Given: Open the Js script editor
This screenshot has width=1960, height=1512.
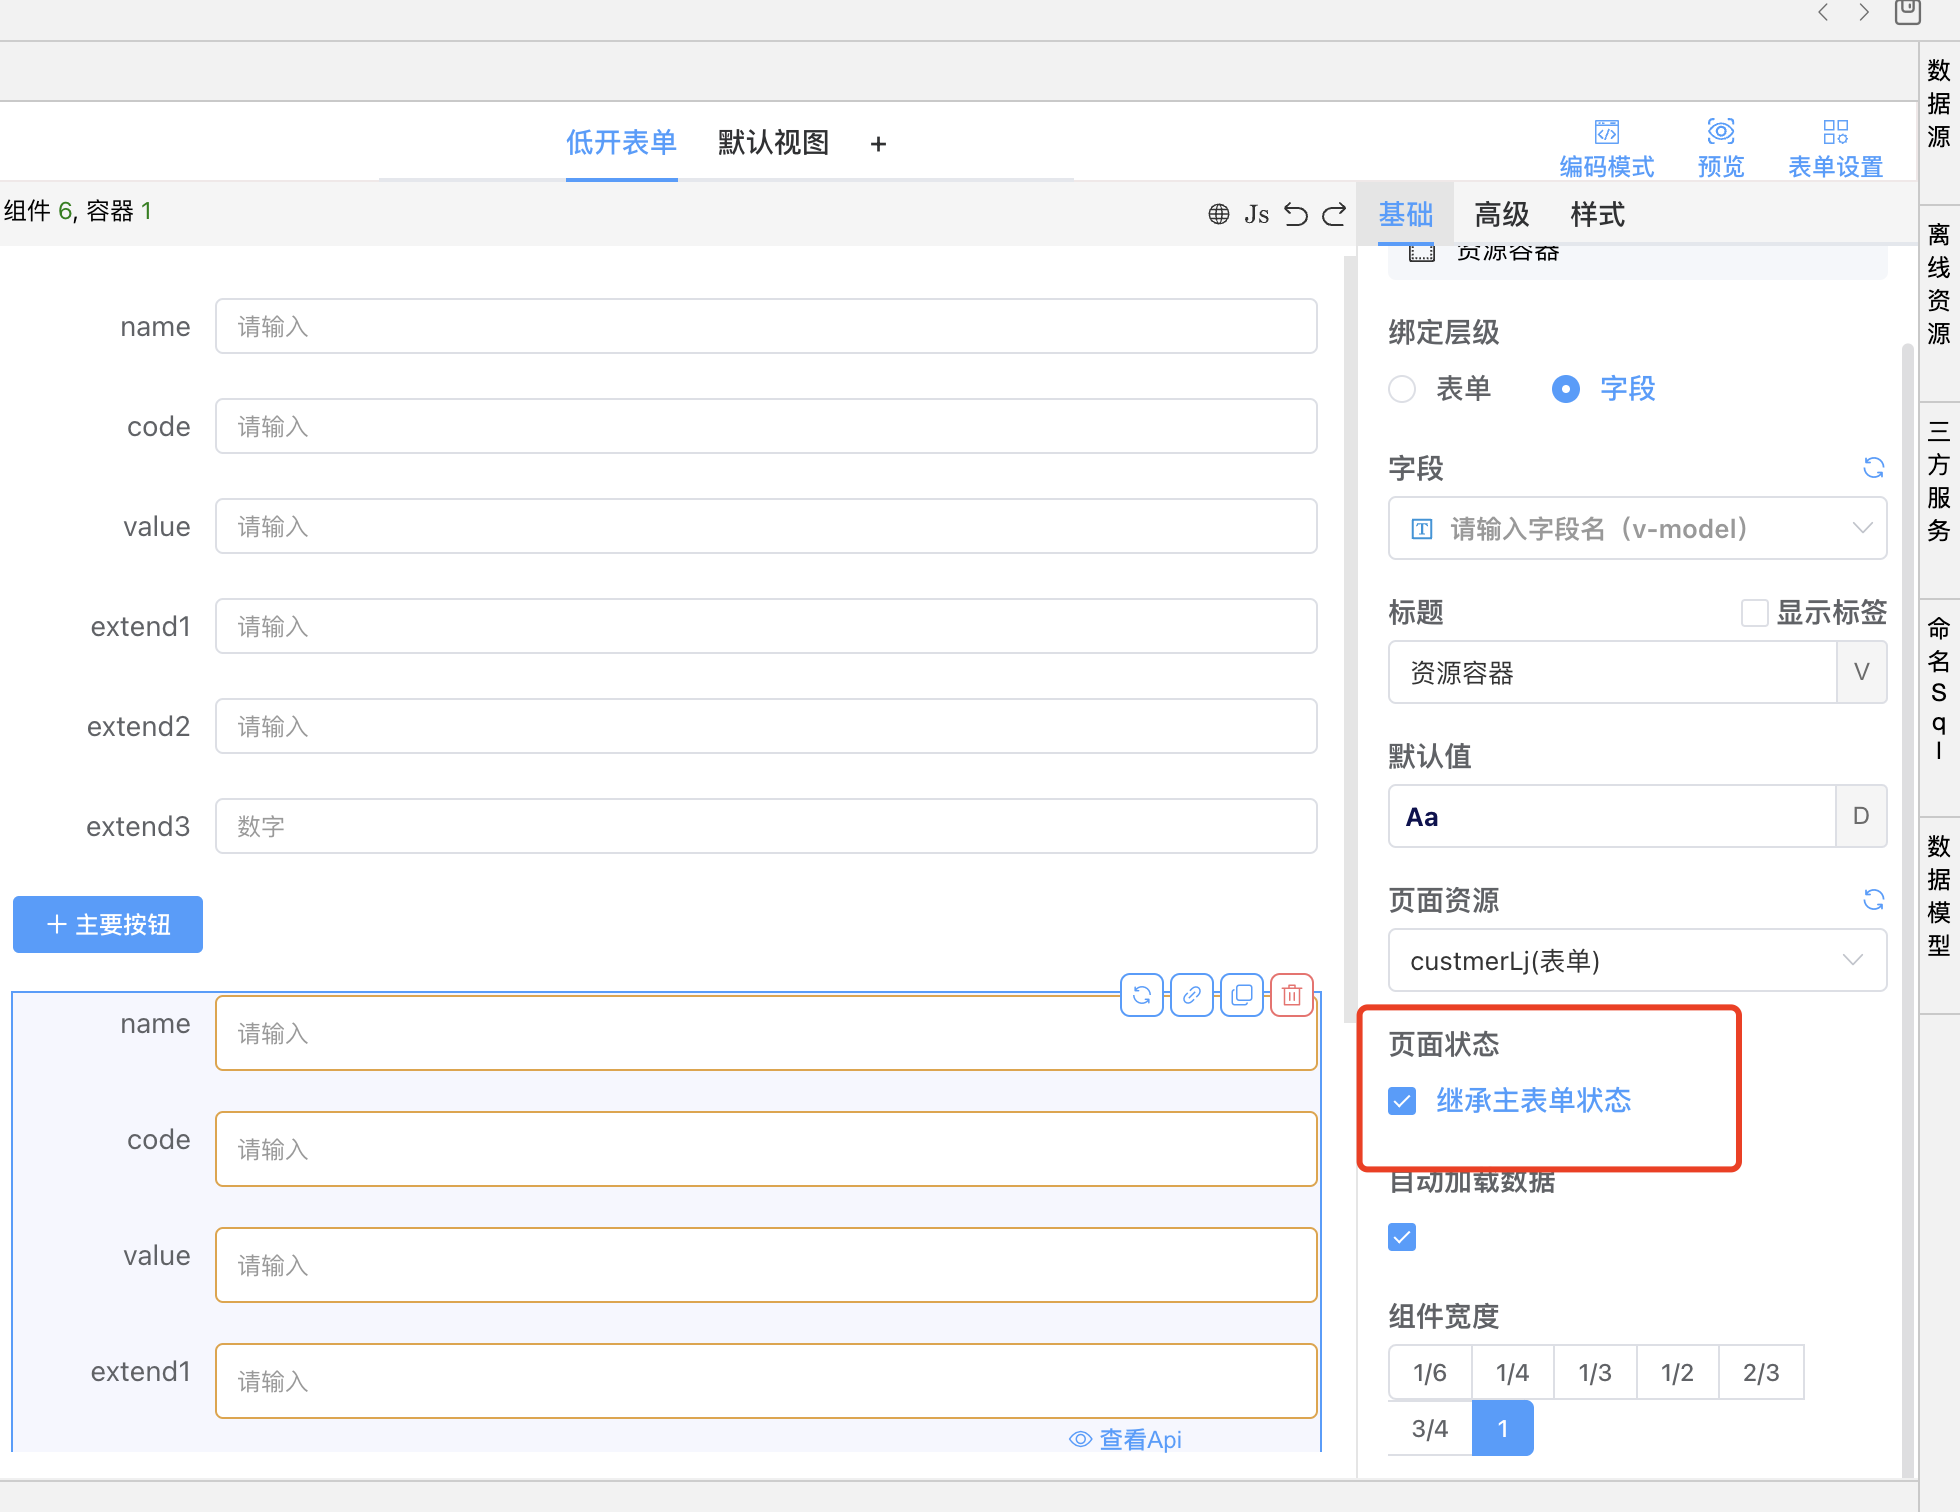Looking at the screenshot, I should tap(1256, 214).
